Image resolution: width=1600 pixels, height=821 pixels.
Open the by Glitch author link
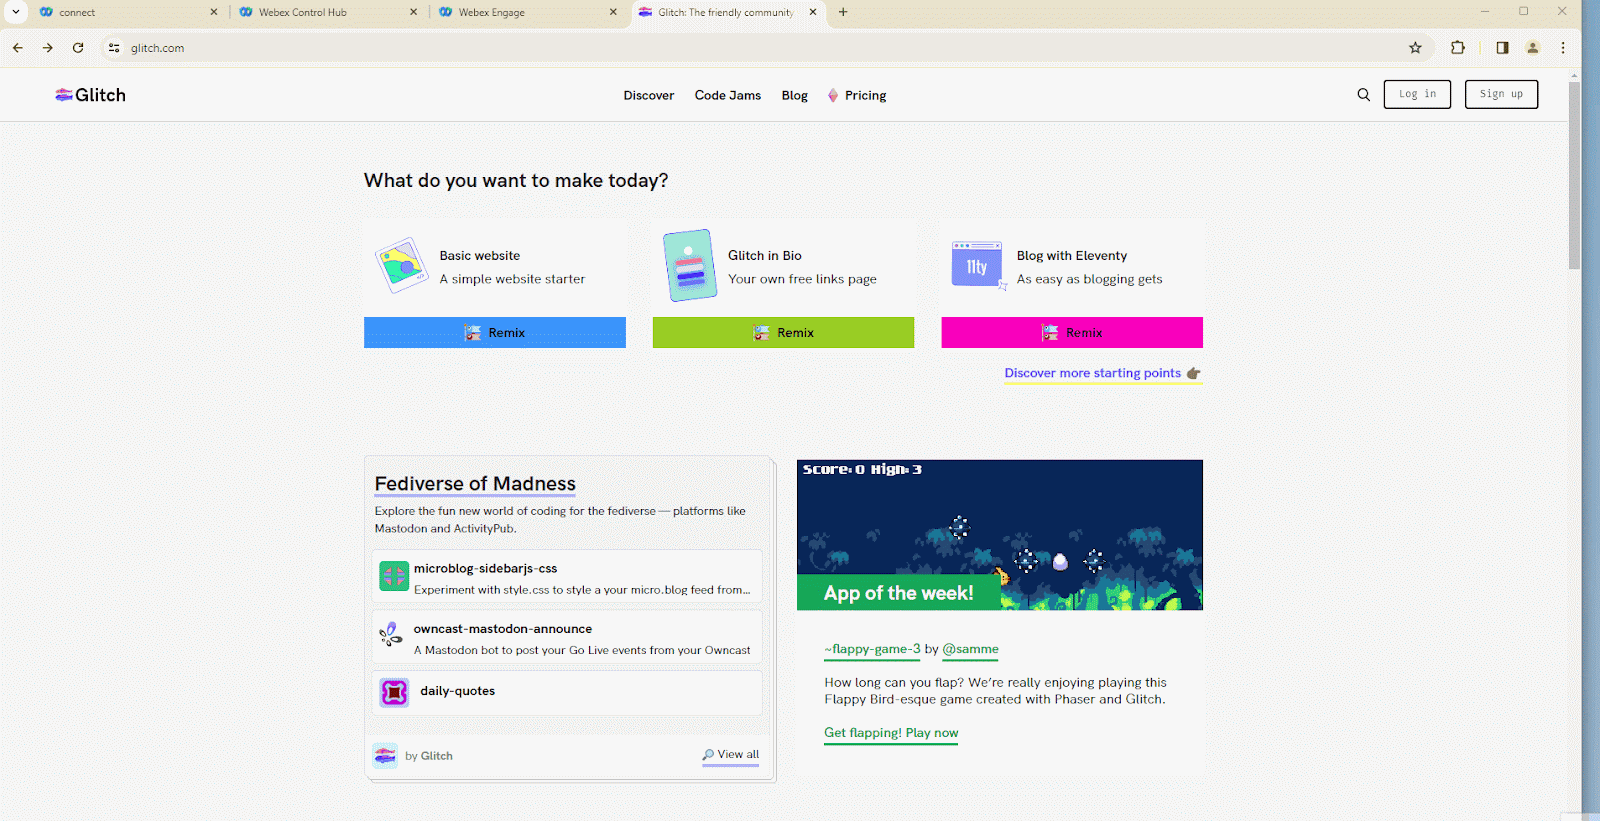(429, 756)
